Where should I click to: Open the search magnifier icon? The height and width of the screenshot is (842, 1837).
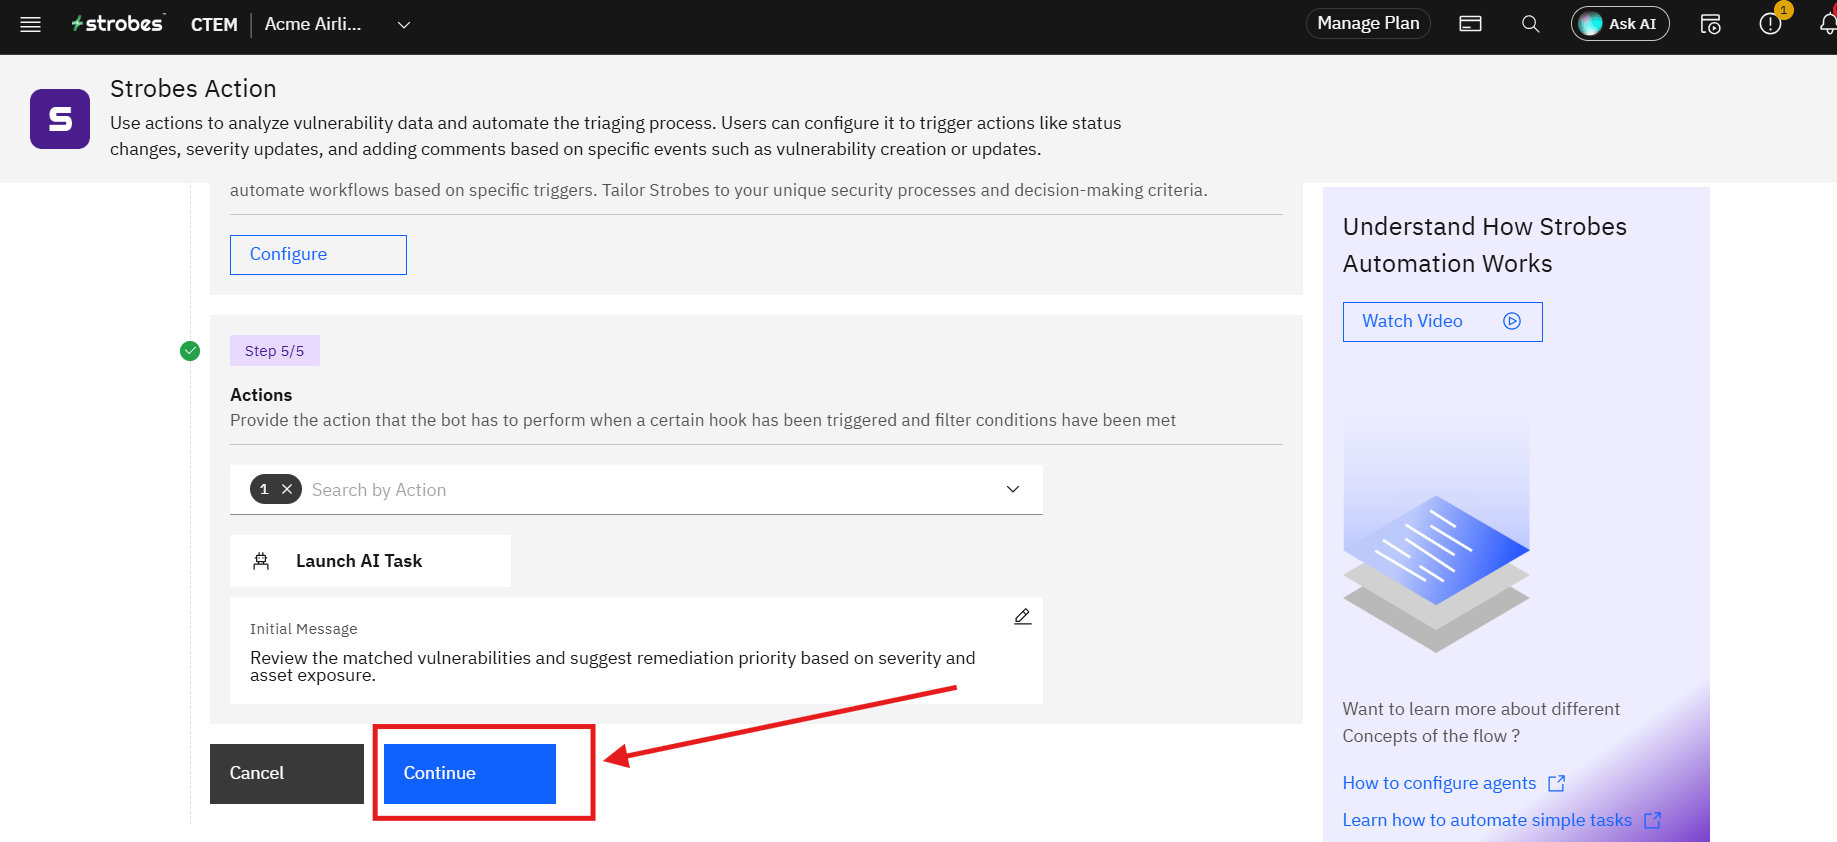(x=1530, y=24)
